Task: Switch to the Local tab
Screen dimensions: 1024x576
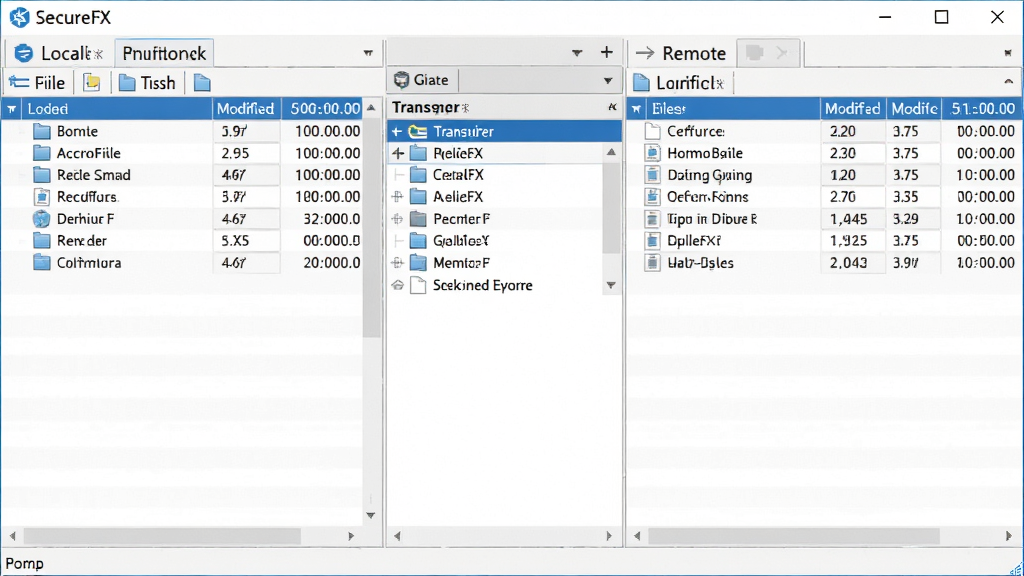Action: point(59,53)
